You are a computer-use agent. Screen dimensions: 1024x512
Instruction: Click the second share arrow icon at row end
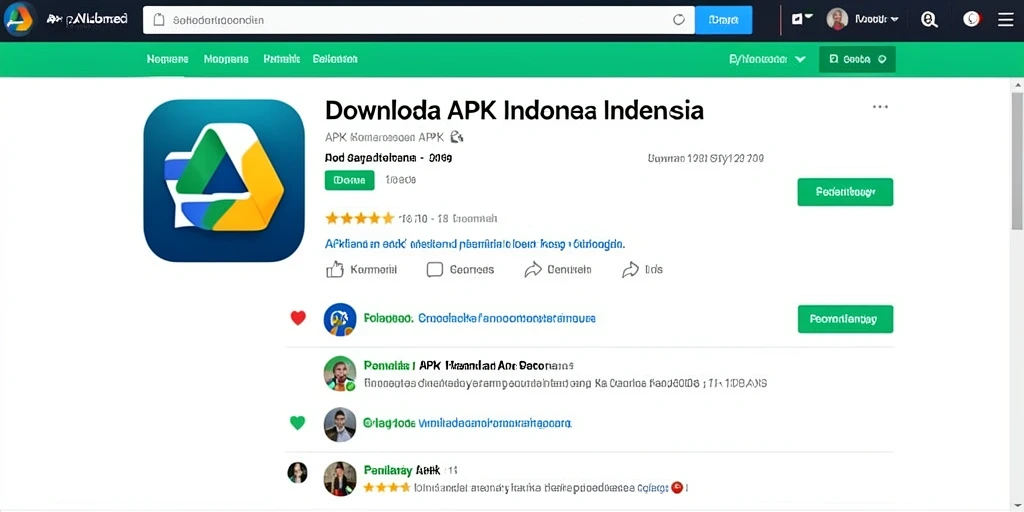(x=630, y=269)
